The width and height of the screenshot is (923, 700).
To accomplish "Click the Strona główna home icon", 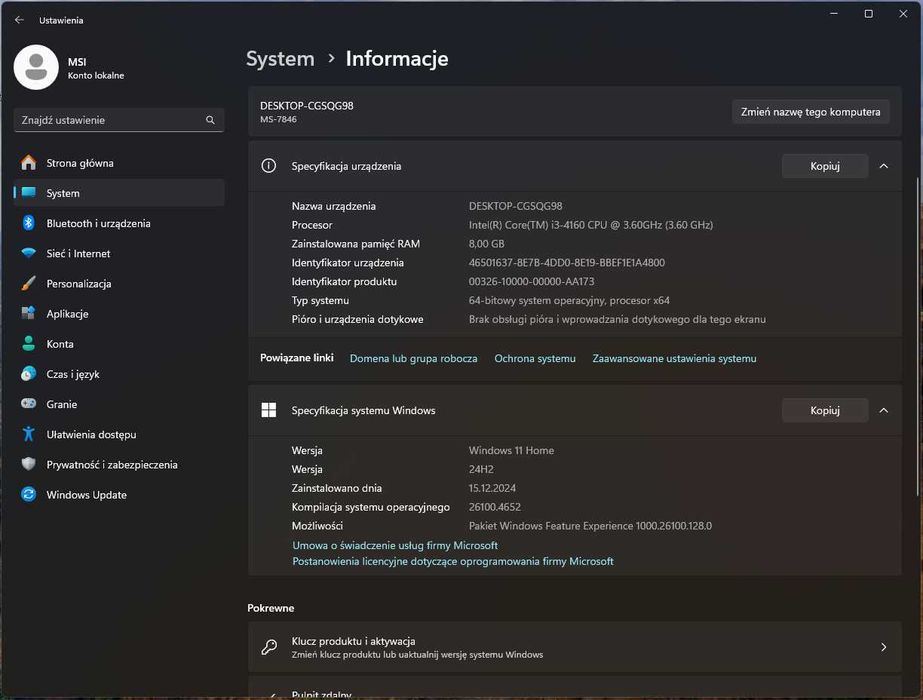I will 28,162.
